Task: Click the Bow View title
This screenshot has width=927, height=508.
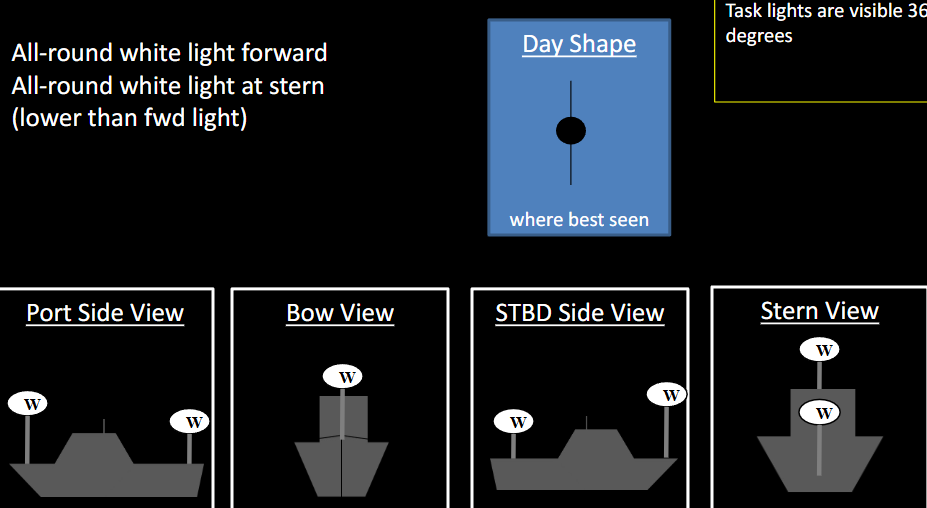Action: (340, 313)
